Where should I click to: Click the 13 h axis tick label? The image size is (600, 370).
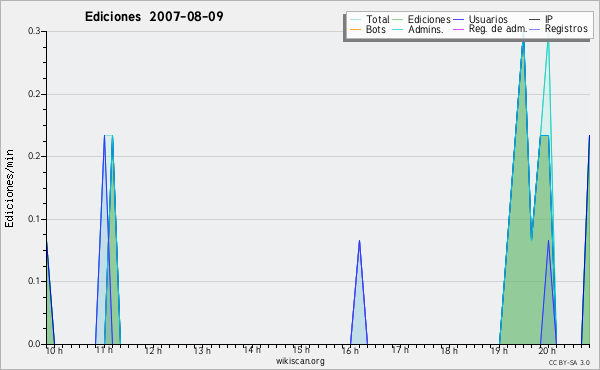[x=202, y=350]
